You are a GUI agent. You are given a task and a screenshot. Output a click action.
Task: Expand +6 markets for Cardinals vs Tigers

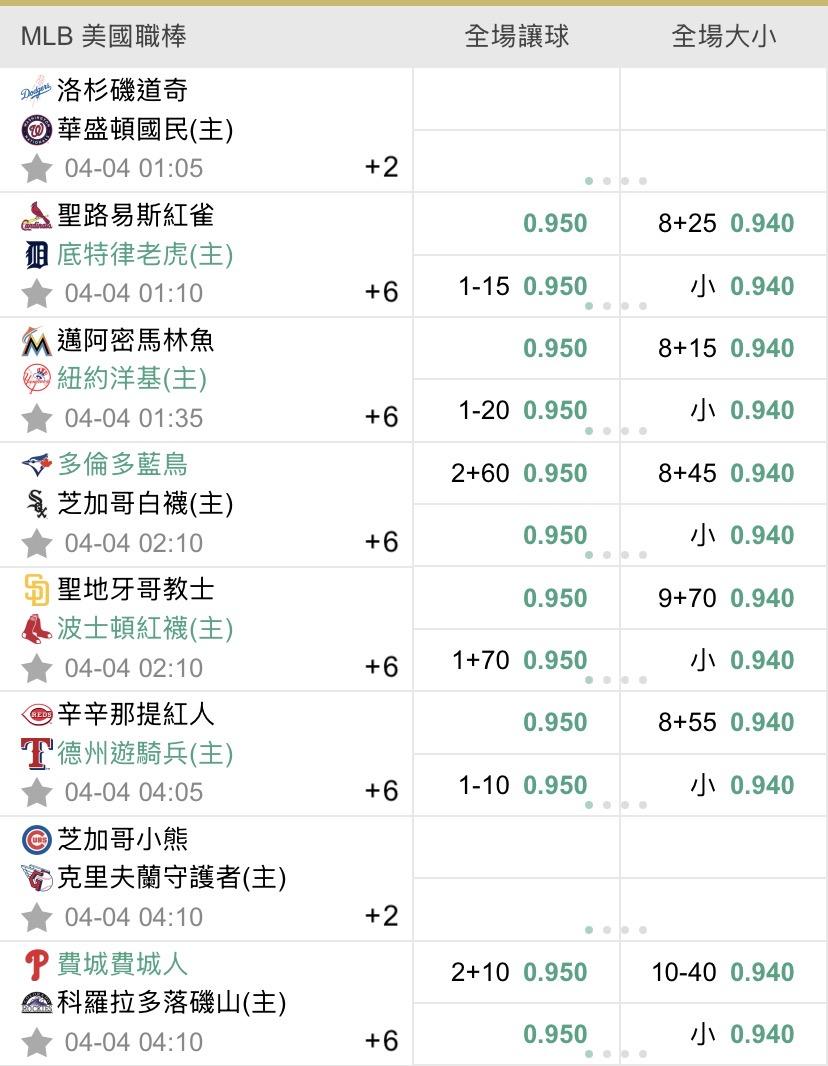point(381,292)
